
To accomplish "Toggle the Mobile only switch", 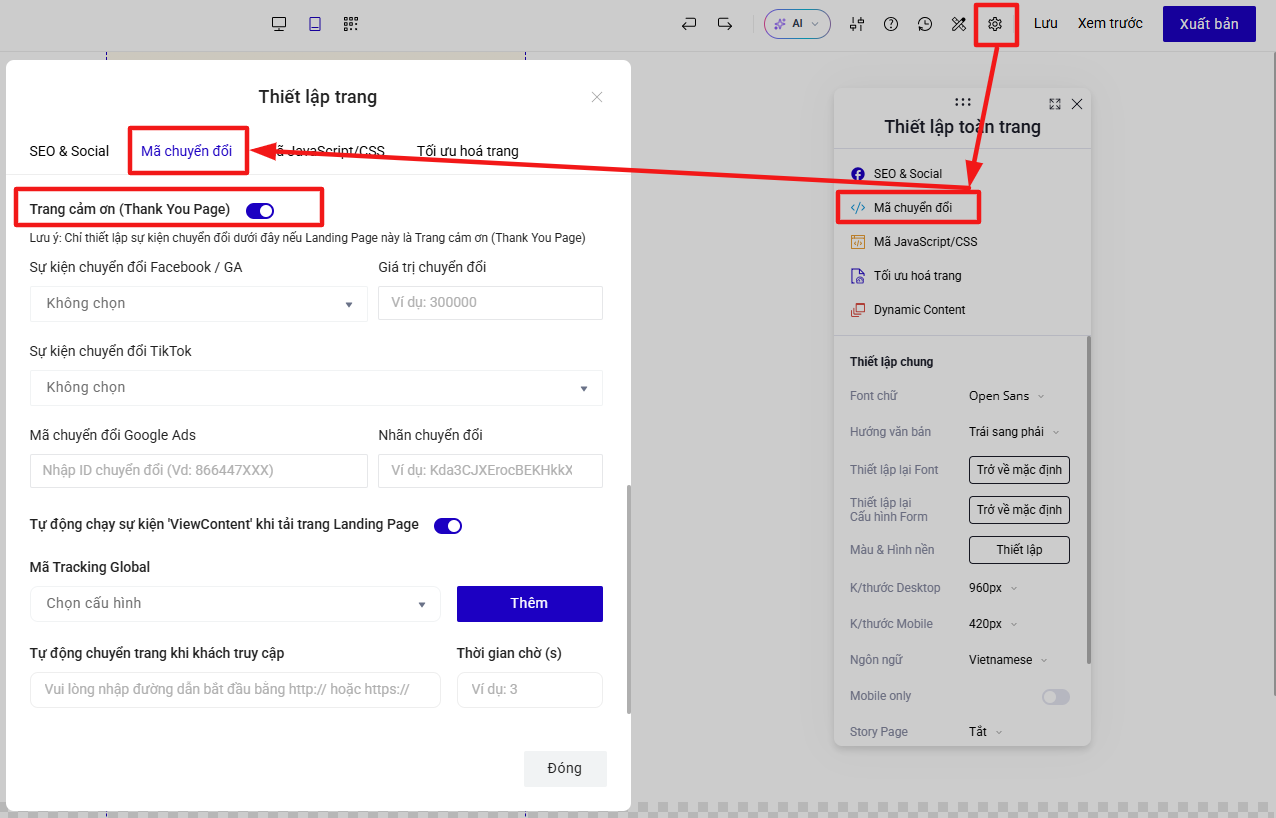I will click(1056, 697).
